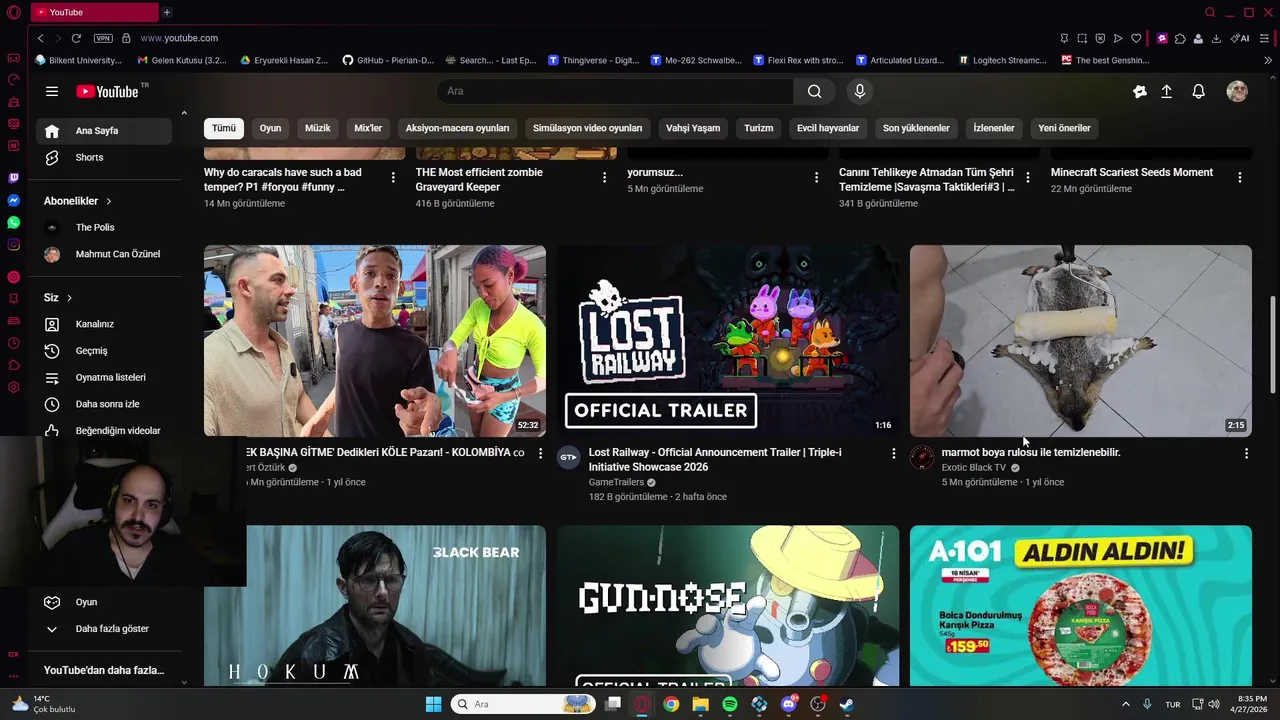Open options menu for marmot boya rulosu video
The image size is (1280, 720).
coord(1246,454)
